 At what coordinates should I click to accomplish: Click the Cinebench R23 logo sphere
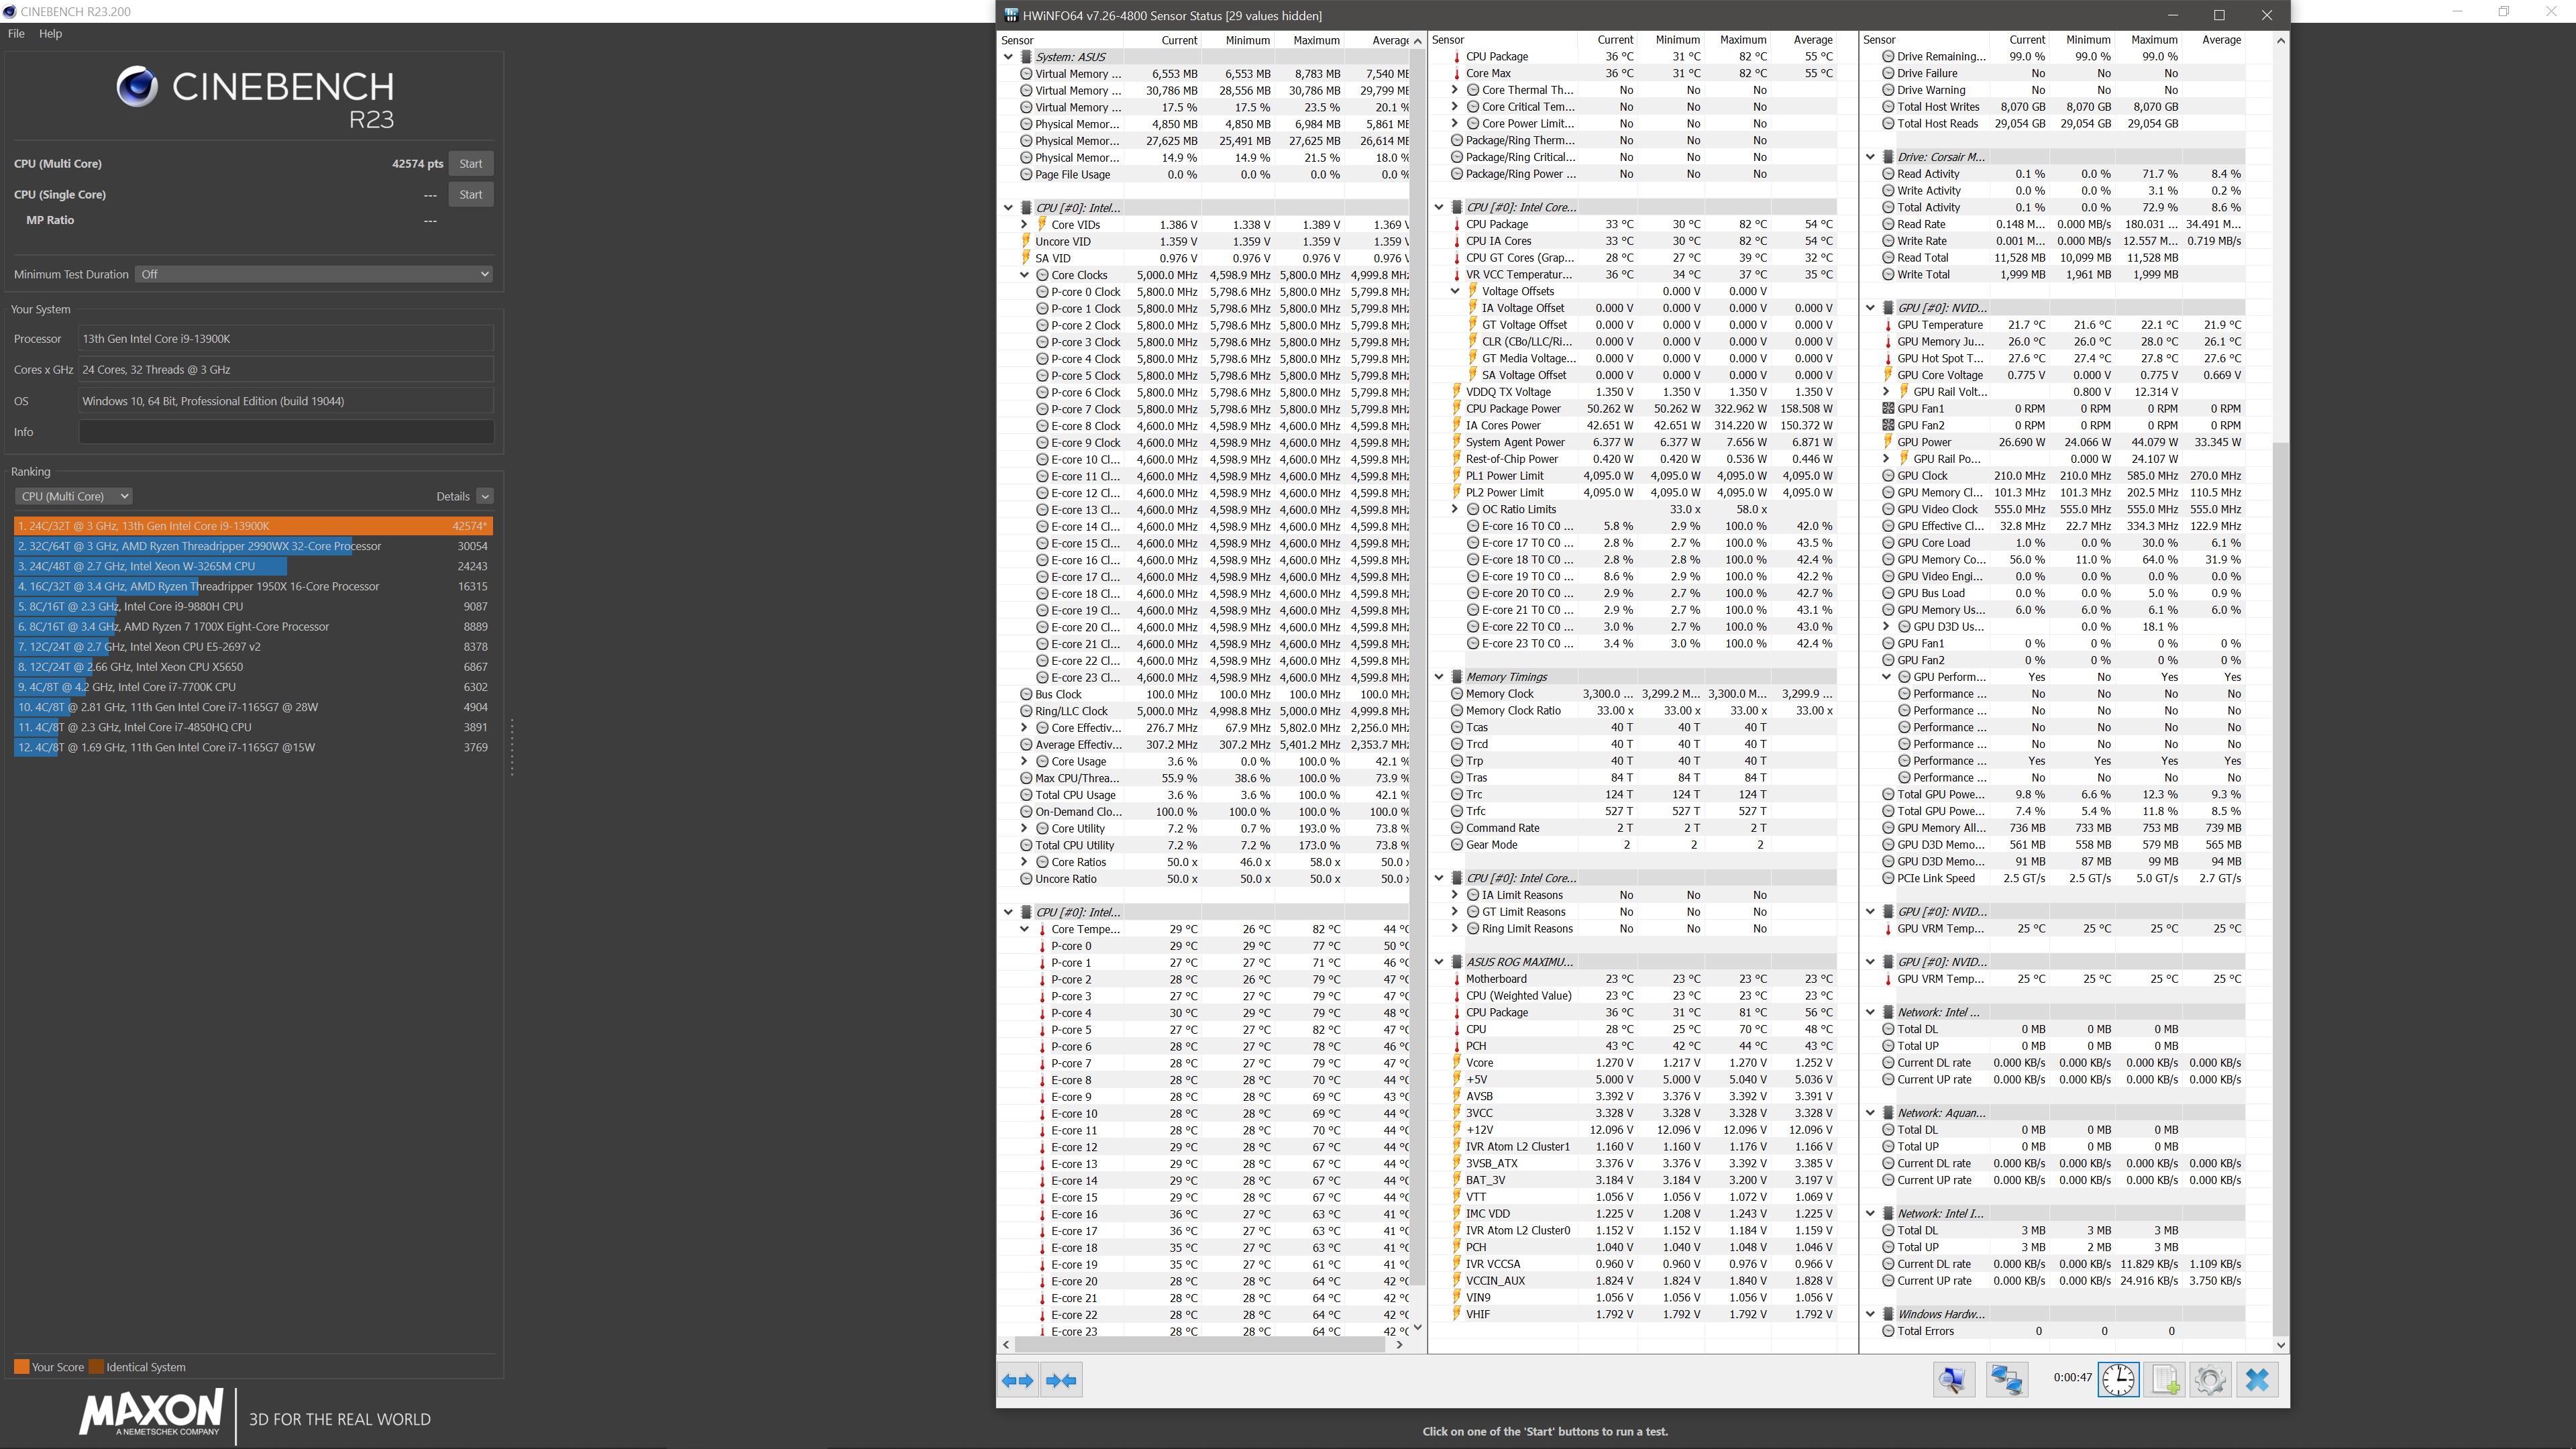coord(137,87)
